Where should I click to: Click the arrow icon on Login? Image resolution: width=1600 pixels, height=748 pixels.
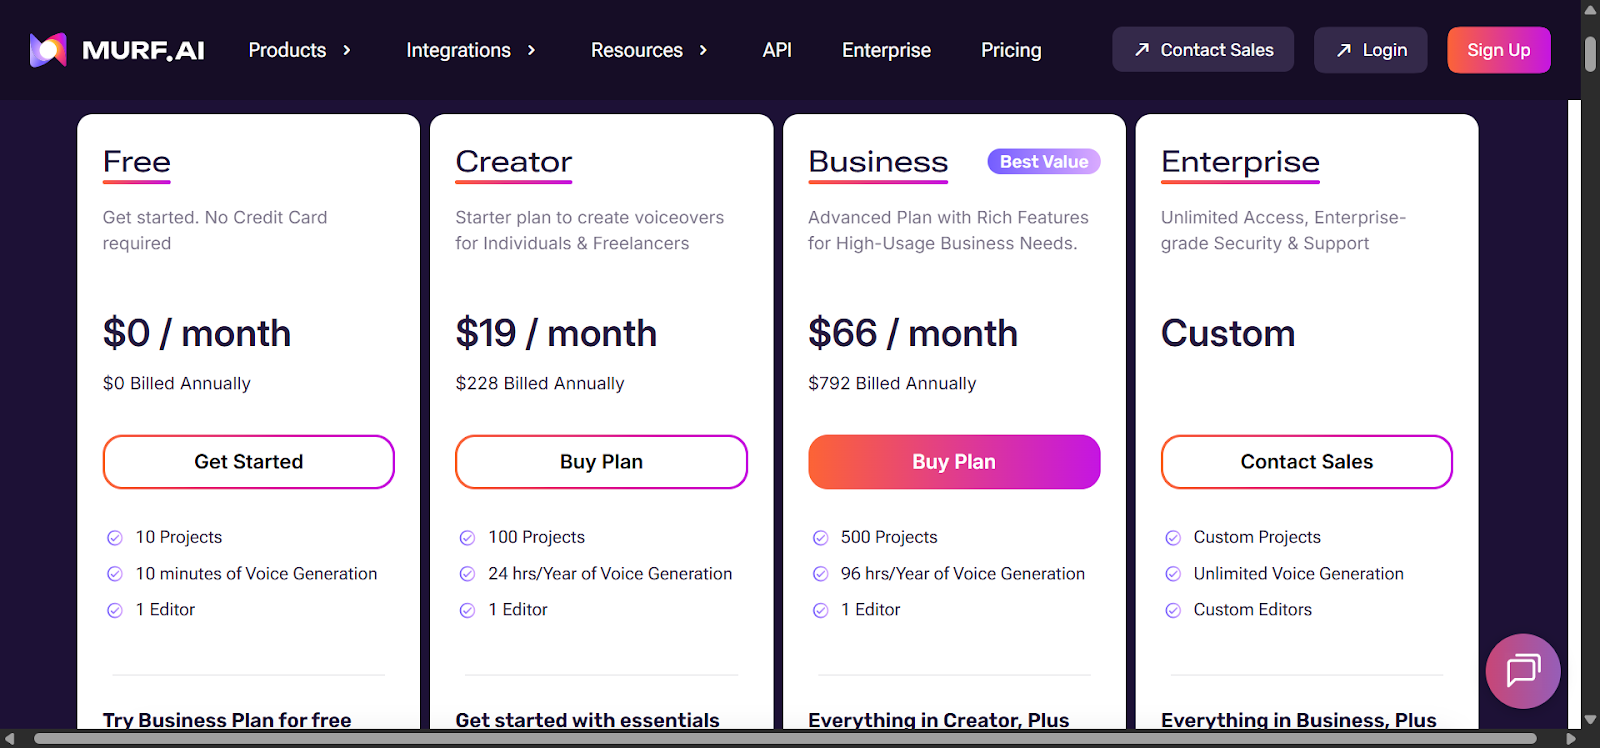tap(1344, 50)
